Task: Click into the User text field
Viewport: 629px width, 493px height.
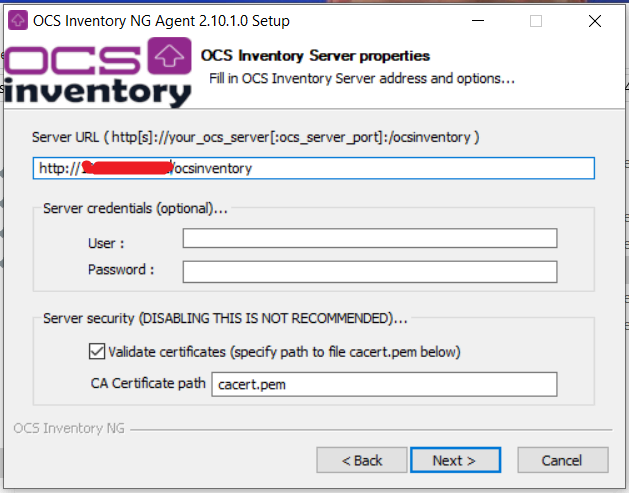Action: click(370, 238)
